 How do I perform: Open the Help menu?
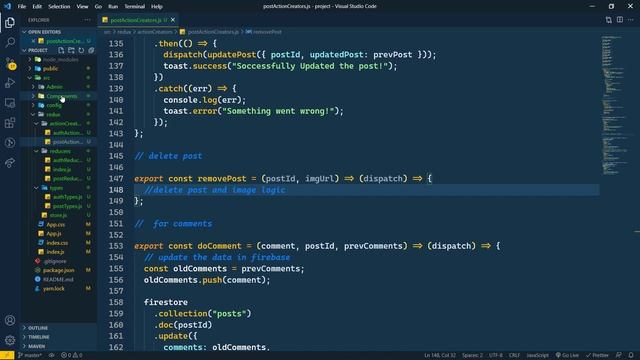pyautogui.click(x=157, y=7)
